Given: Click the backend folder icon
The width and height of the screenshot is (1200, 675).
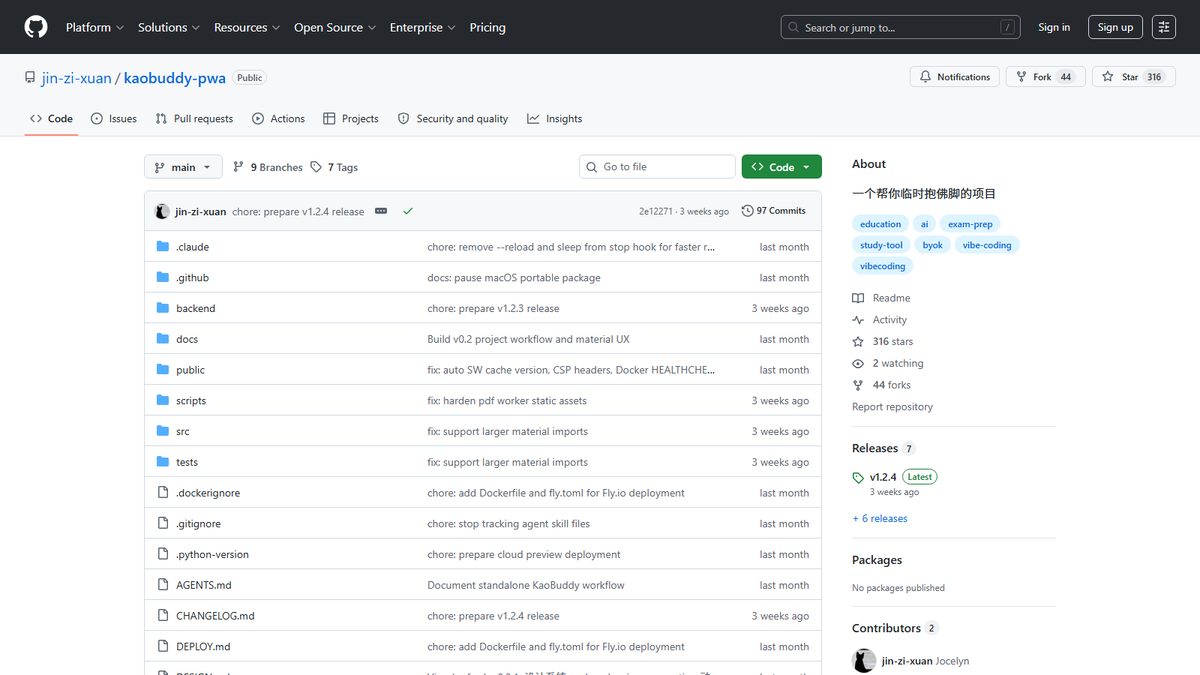Looking at the screenshot, I should pos(163,308).
